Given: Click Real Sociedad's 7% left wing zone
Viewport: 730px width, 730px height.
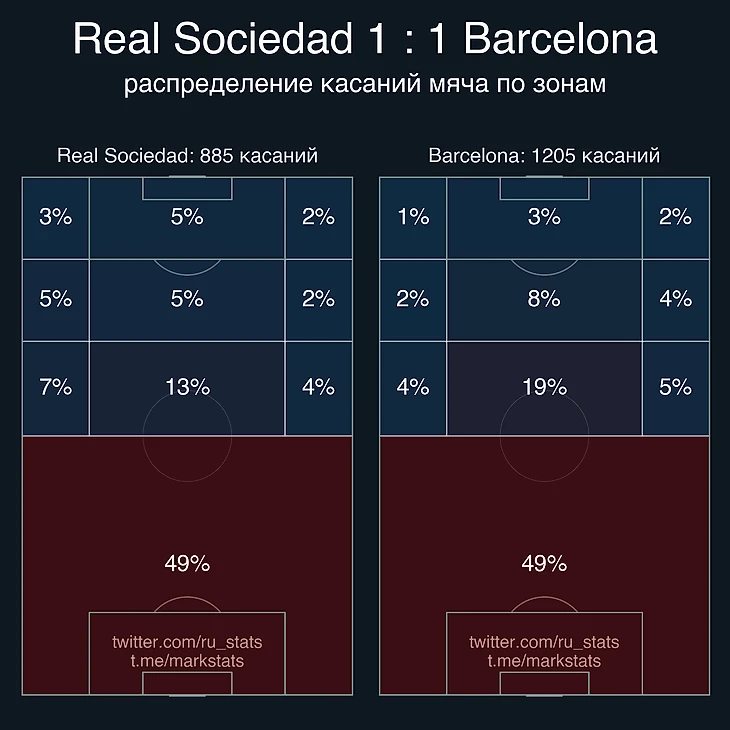Looking at the screenshot, I should click(x=55, y=388).
